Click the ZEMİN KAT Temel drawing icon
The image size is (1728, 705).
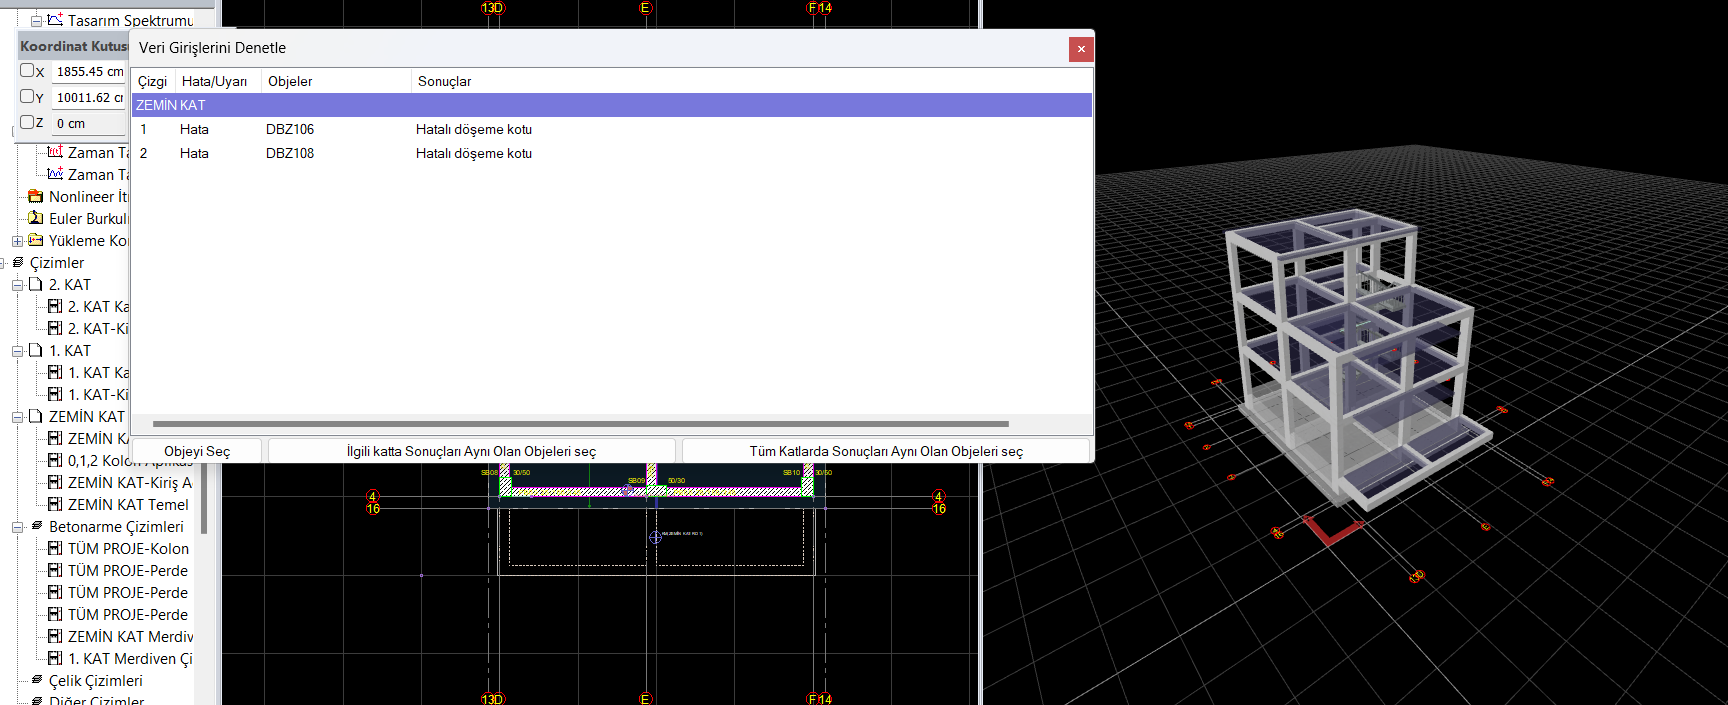point(55,504)
